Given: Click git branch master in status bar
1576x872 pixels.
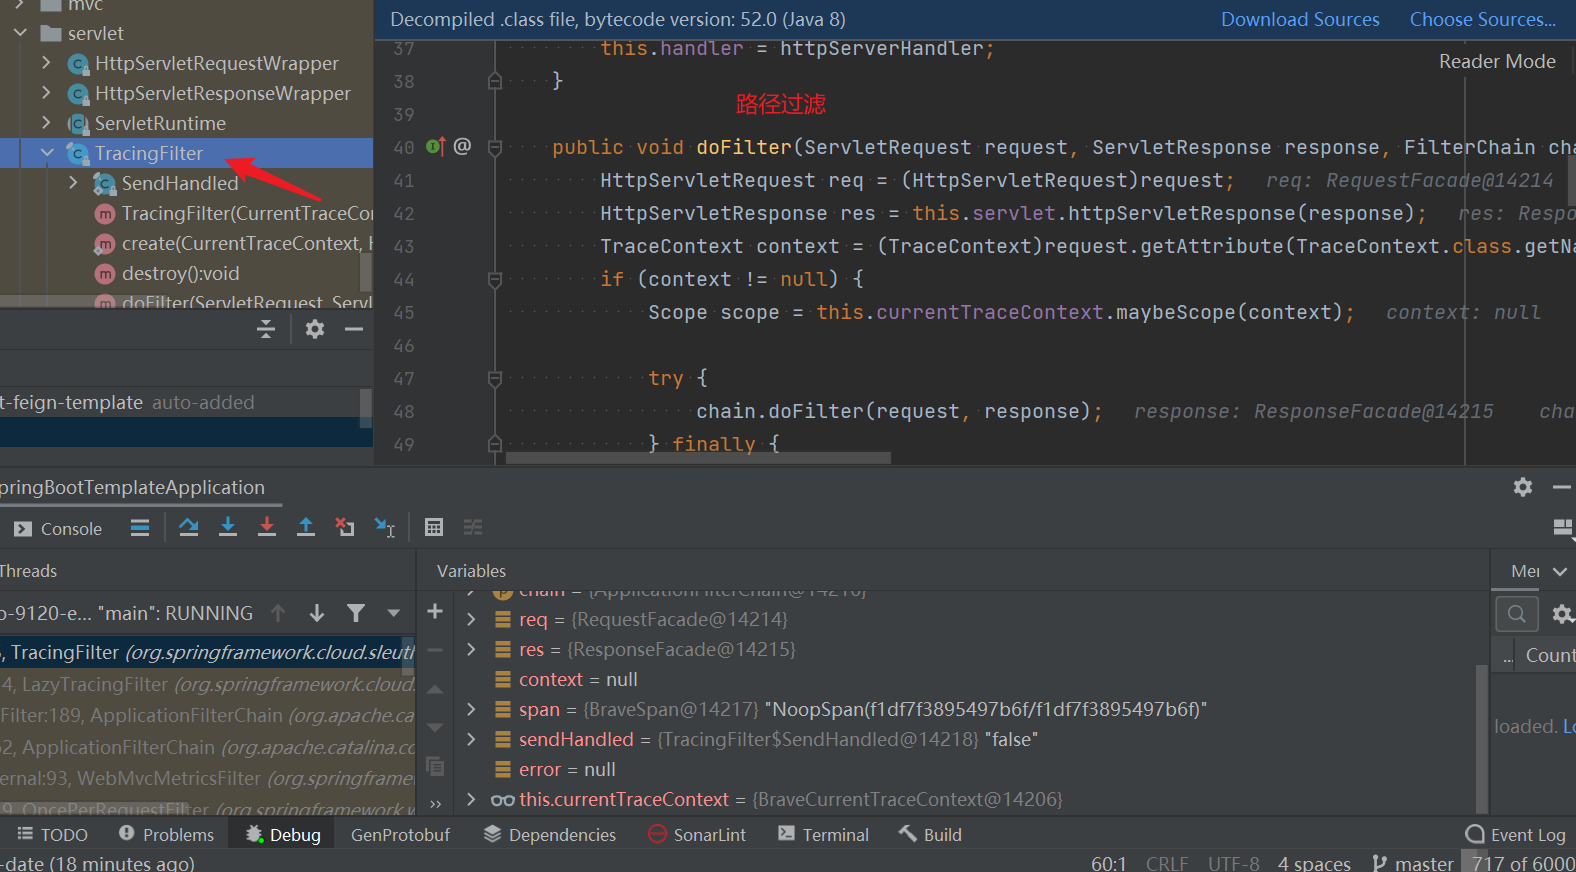Looking at the screenshot, I should point(1412,863).
